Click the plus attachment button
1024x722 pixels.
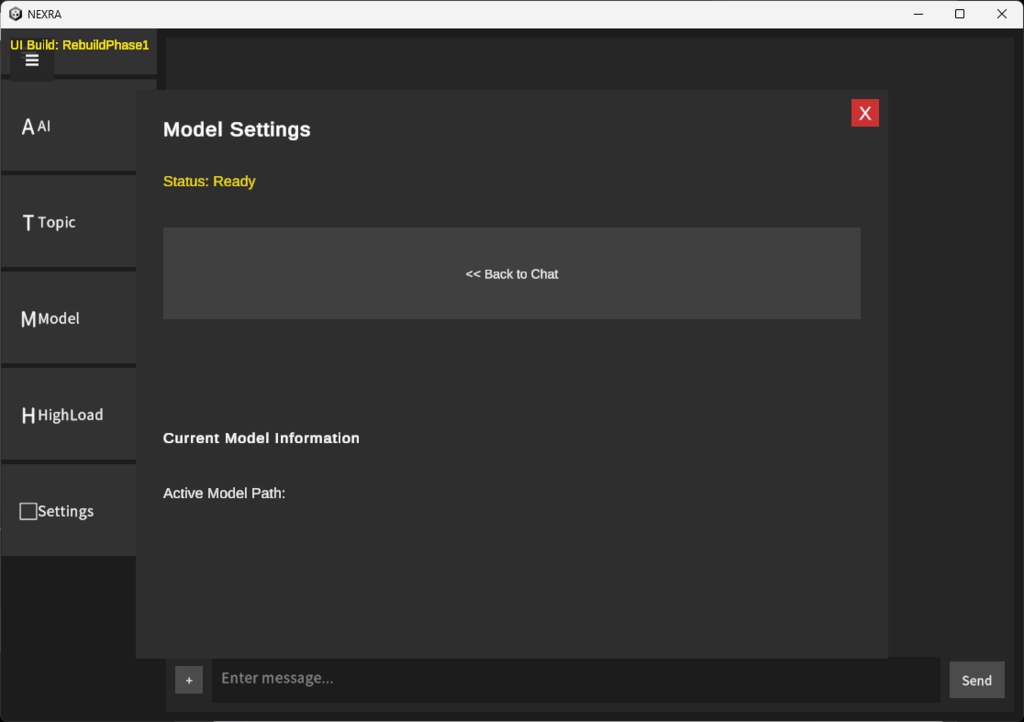coord(189,680)
